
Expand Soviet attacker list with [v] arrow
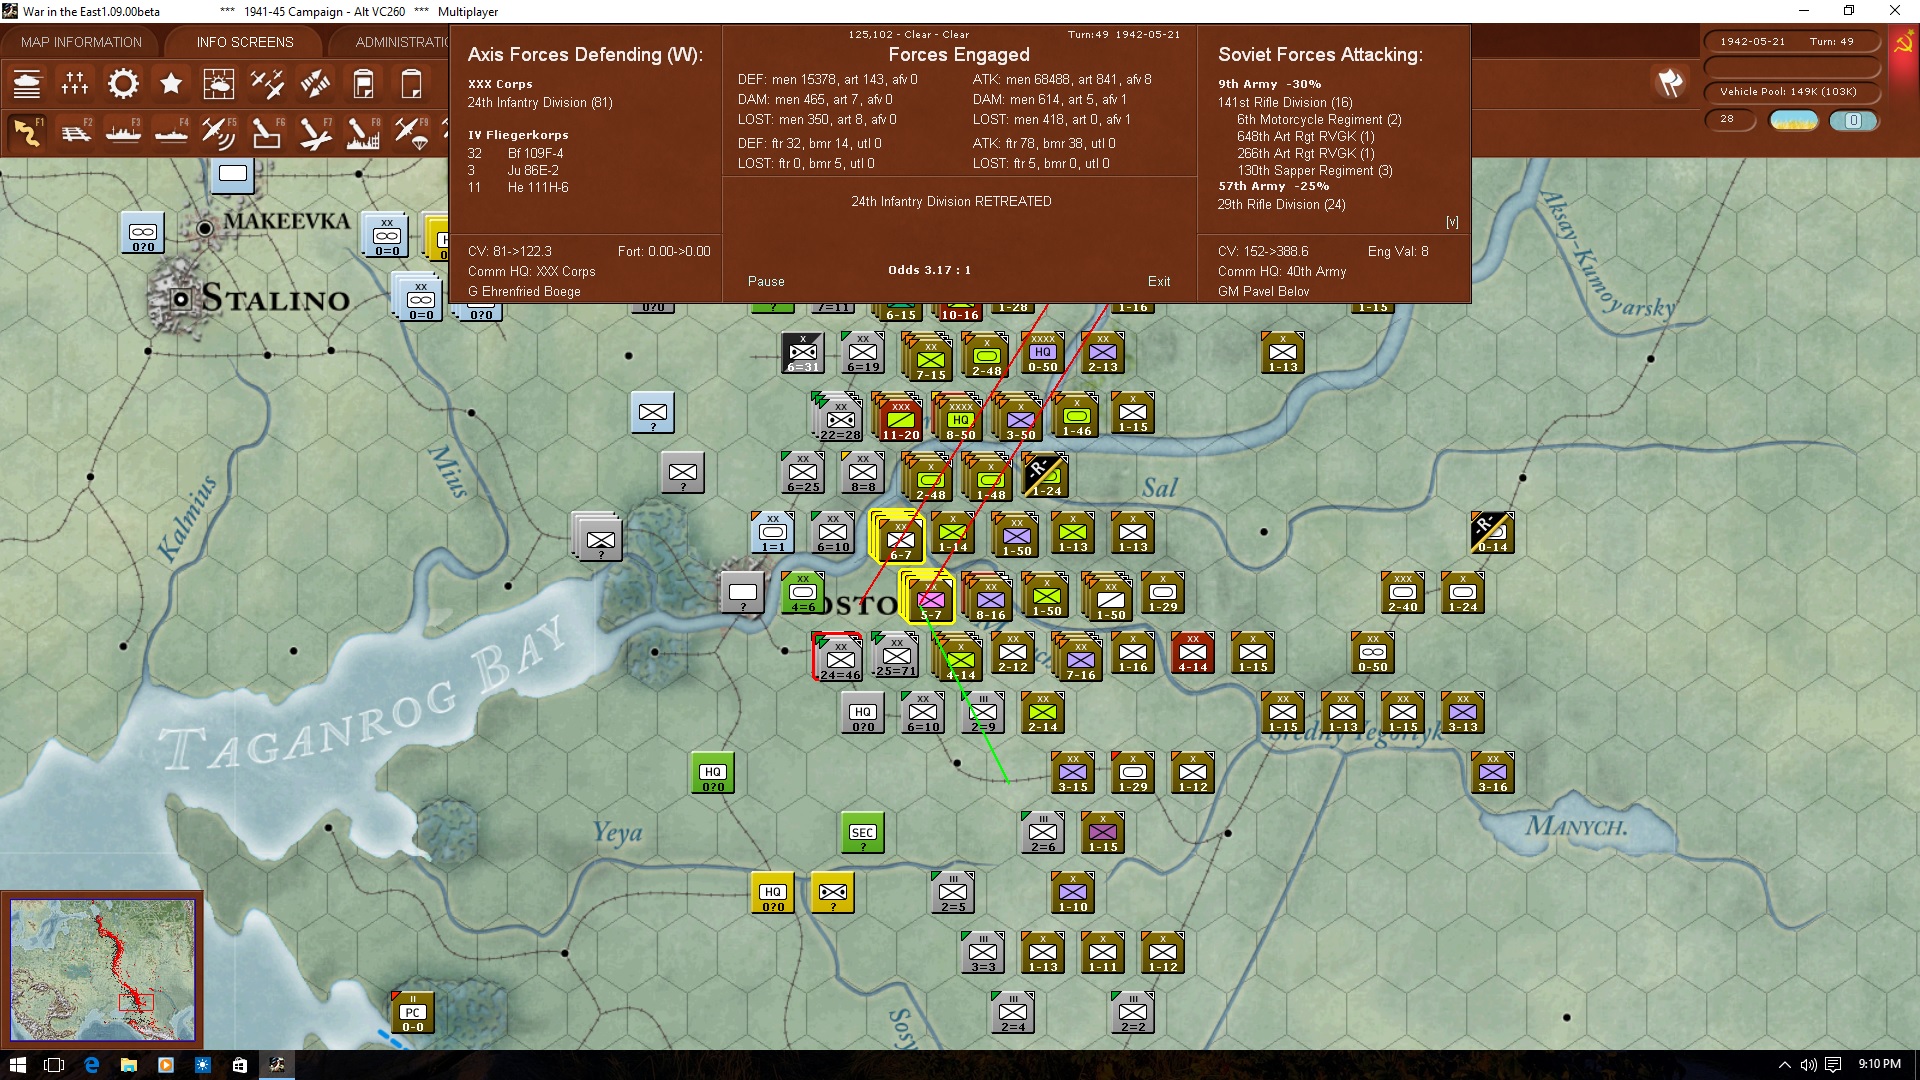1452,222
